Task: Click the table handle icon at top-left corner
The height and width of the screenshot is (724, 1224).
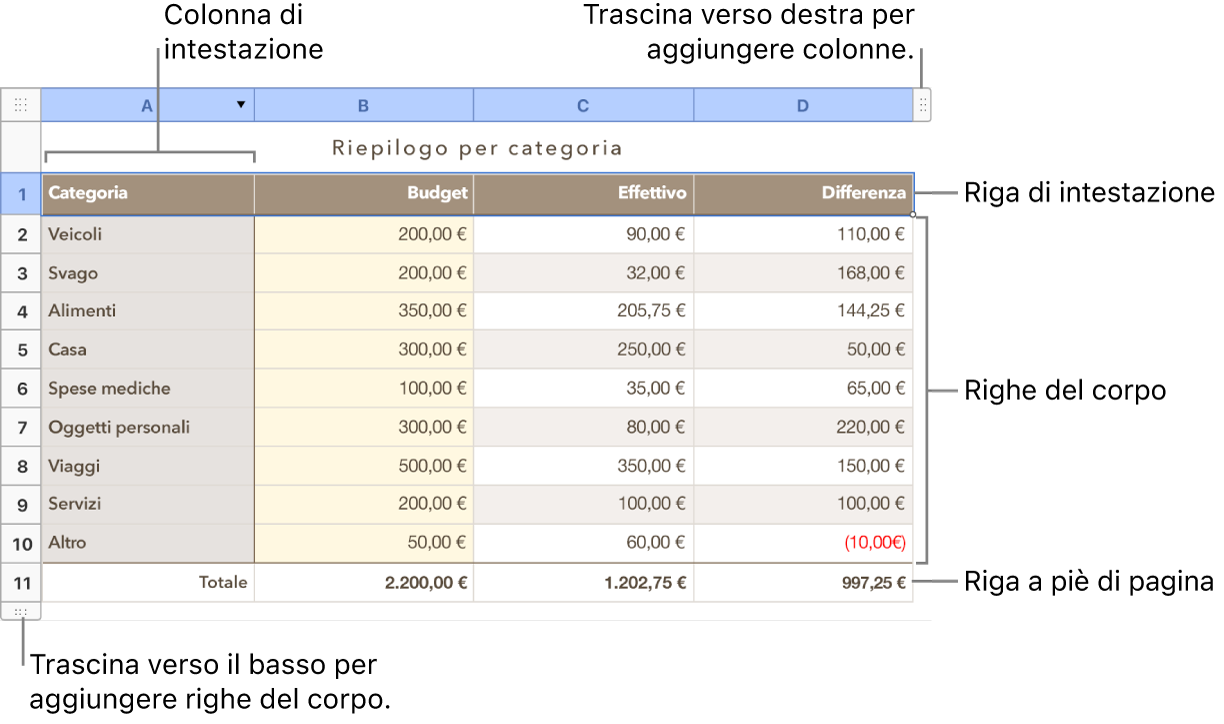Action: pos(20,105)
